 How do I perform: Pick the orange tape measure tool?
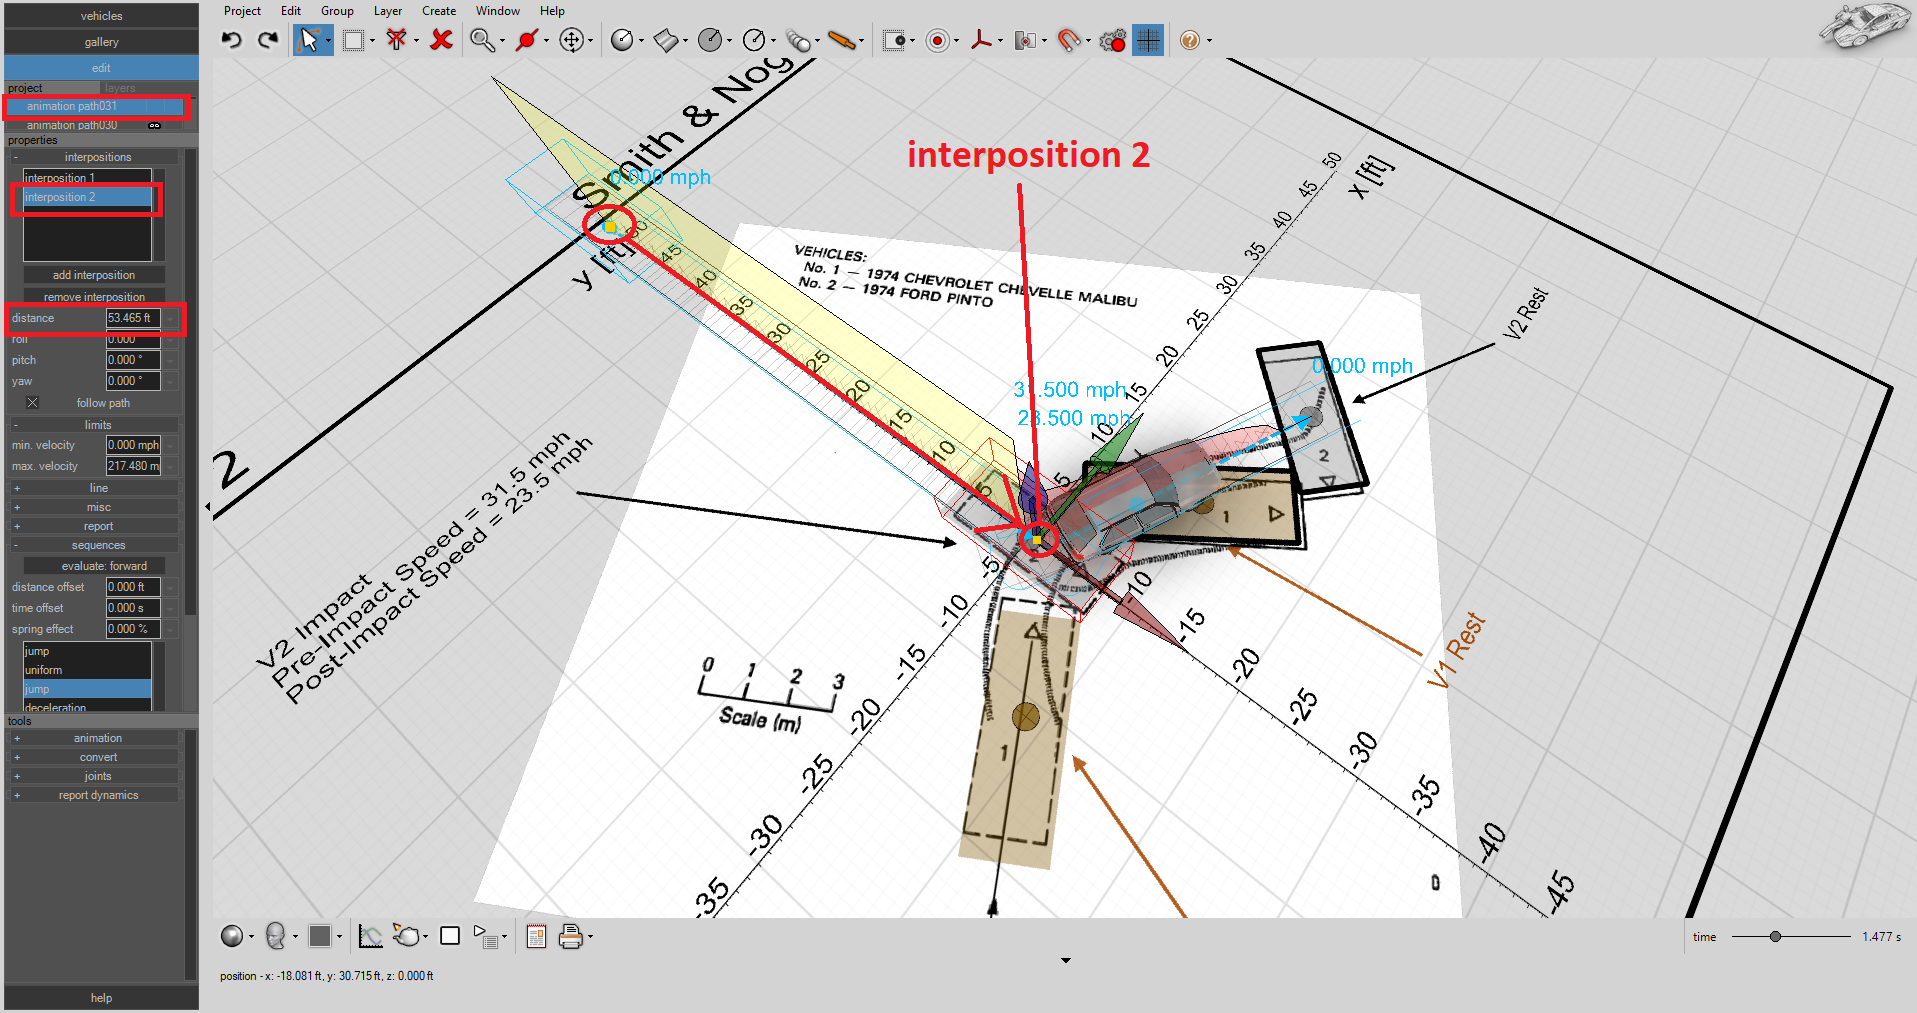[843, 40]
